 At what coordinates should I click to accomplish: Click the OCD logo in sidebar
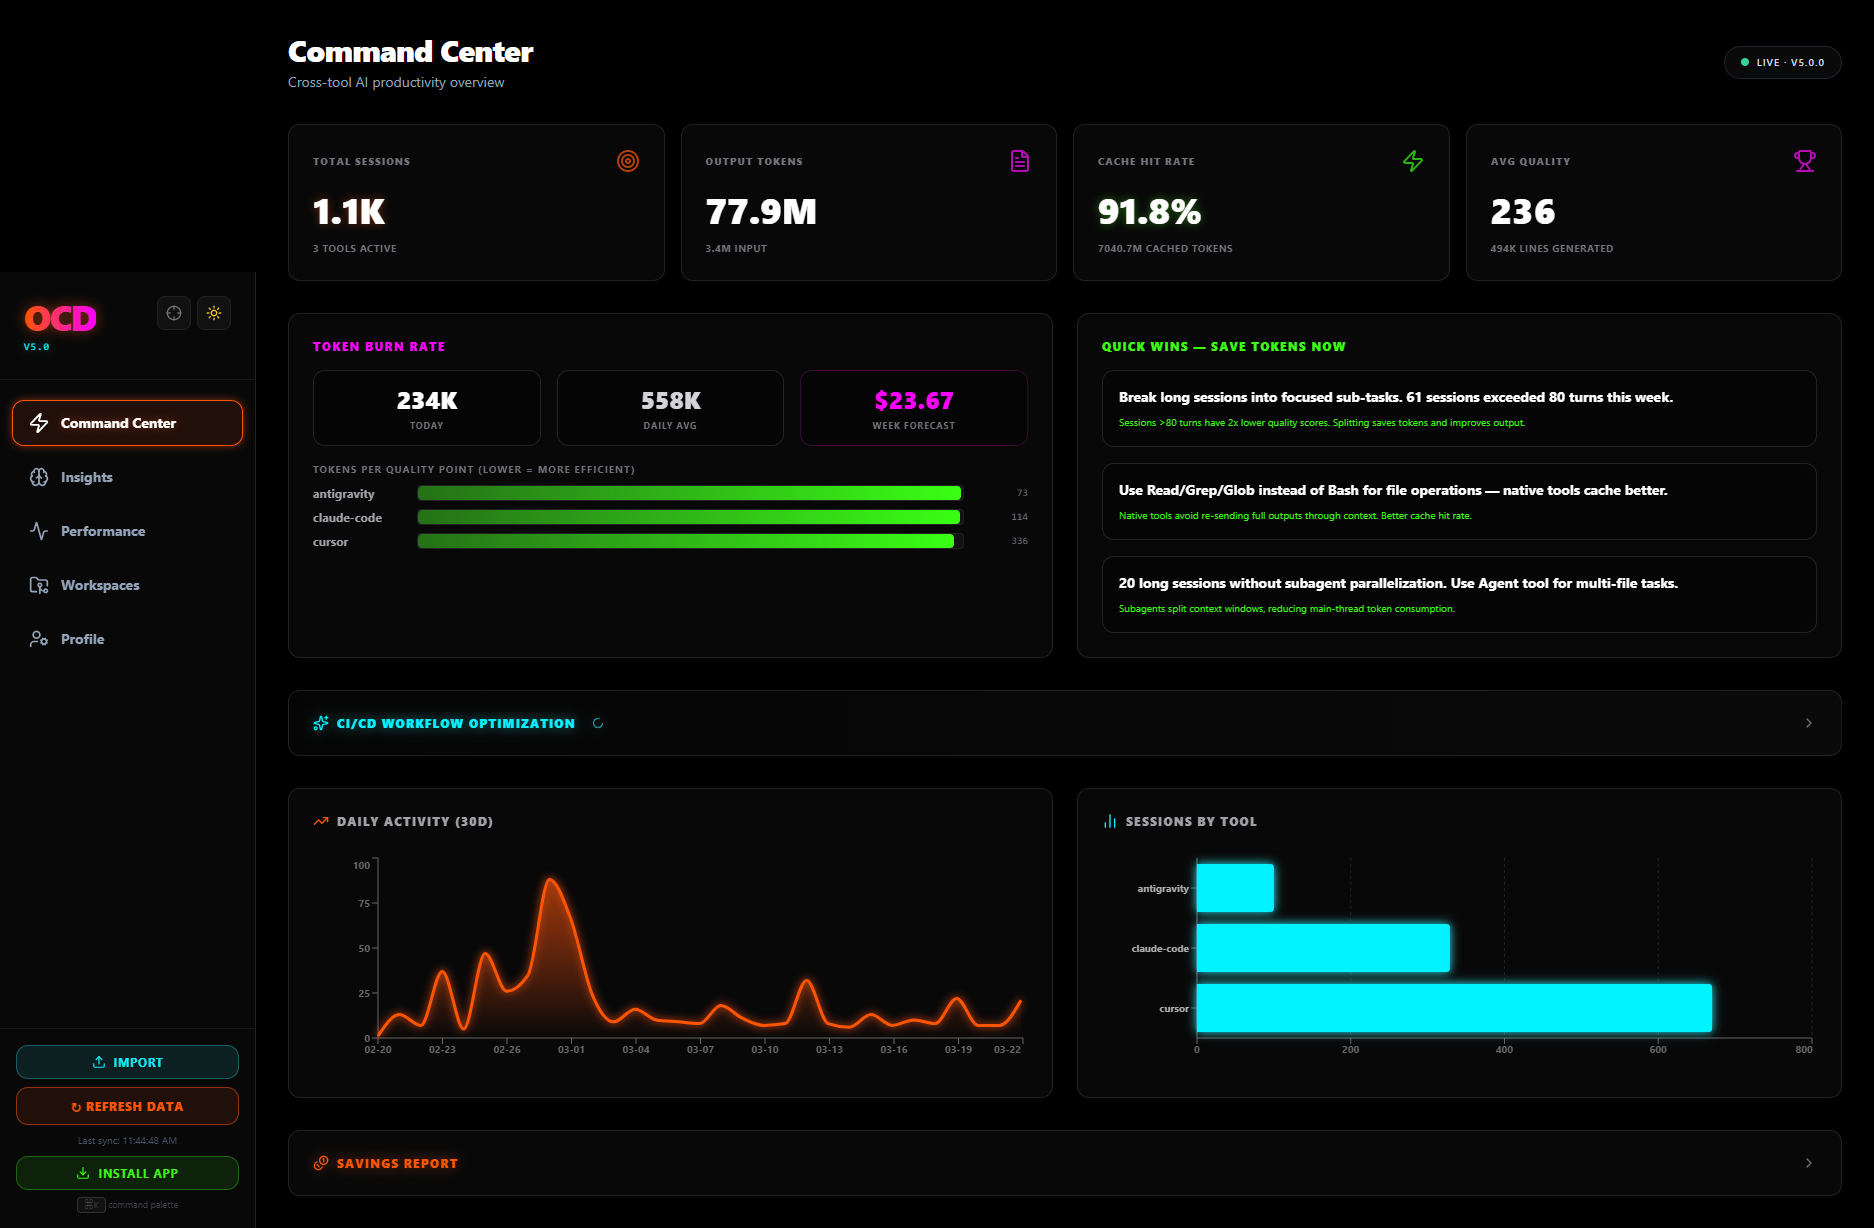click(61, 318)
